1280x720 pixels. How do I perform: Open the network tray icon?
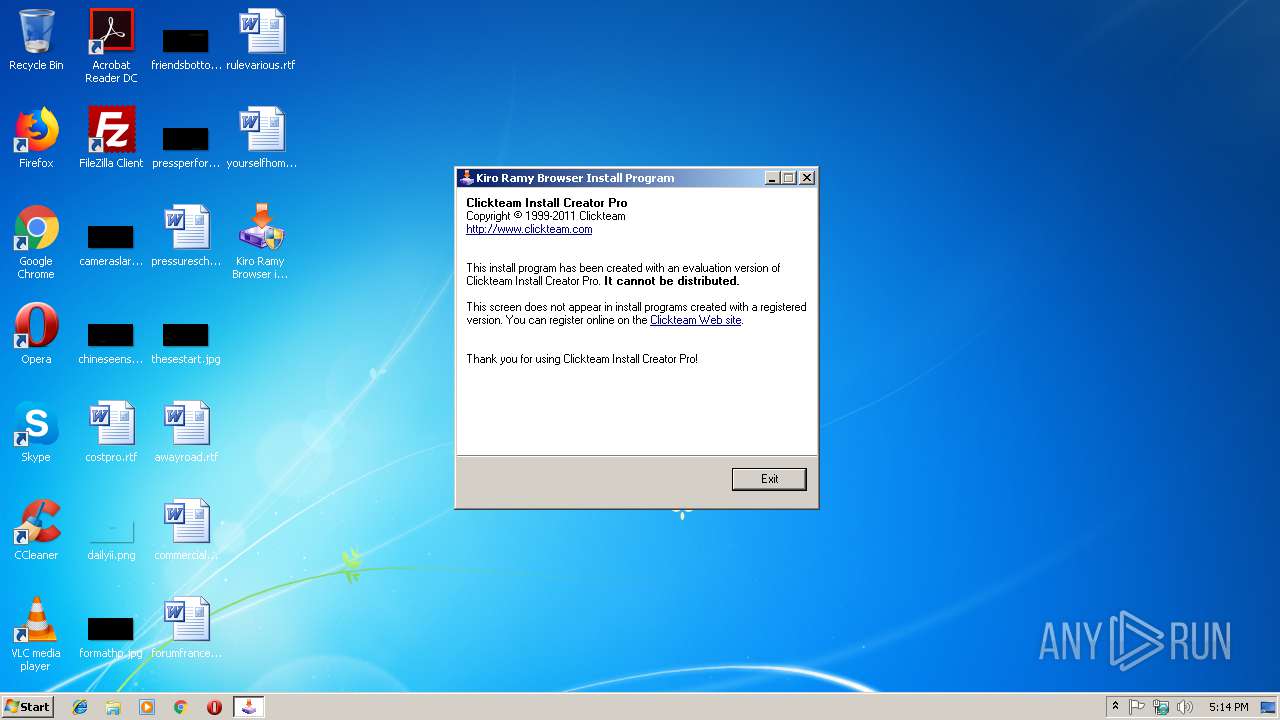(1161, 707)
